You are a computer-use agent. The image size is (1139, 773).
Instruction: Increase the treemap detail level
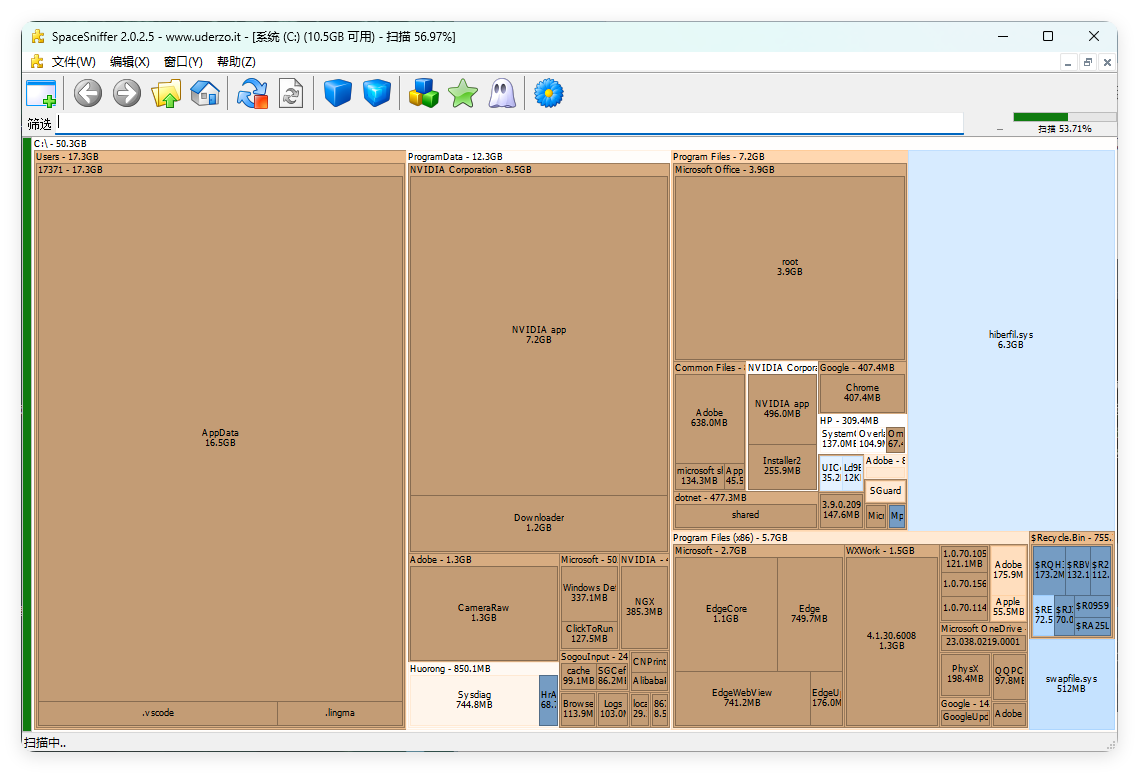coord(376,92)
